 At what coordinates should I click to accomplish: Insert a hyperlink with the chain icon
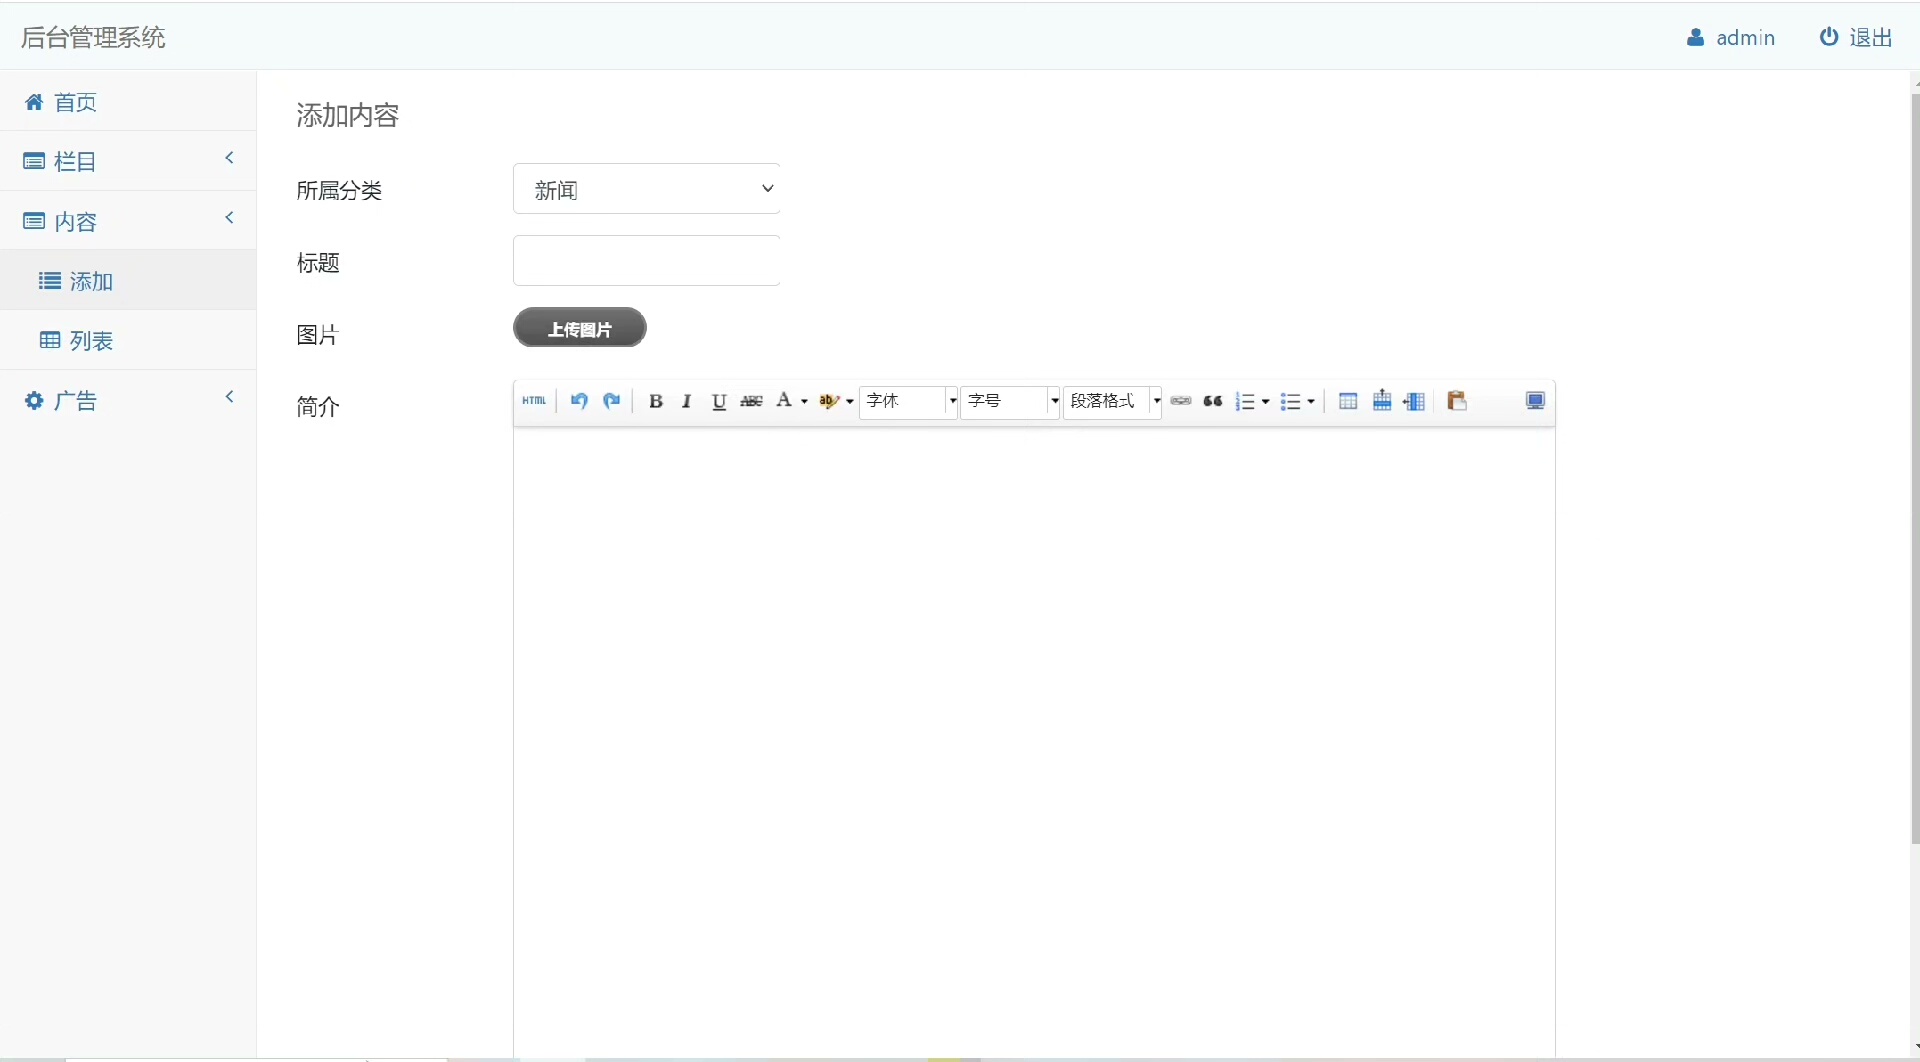(x=1181, y=401)
